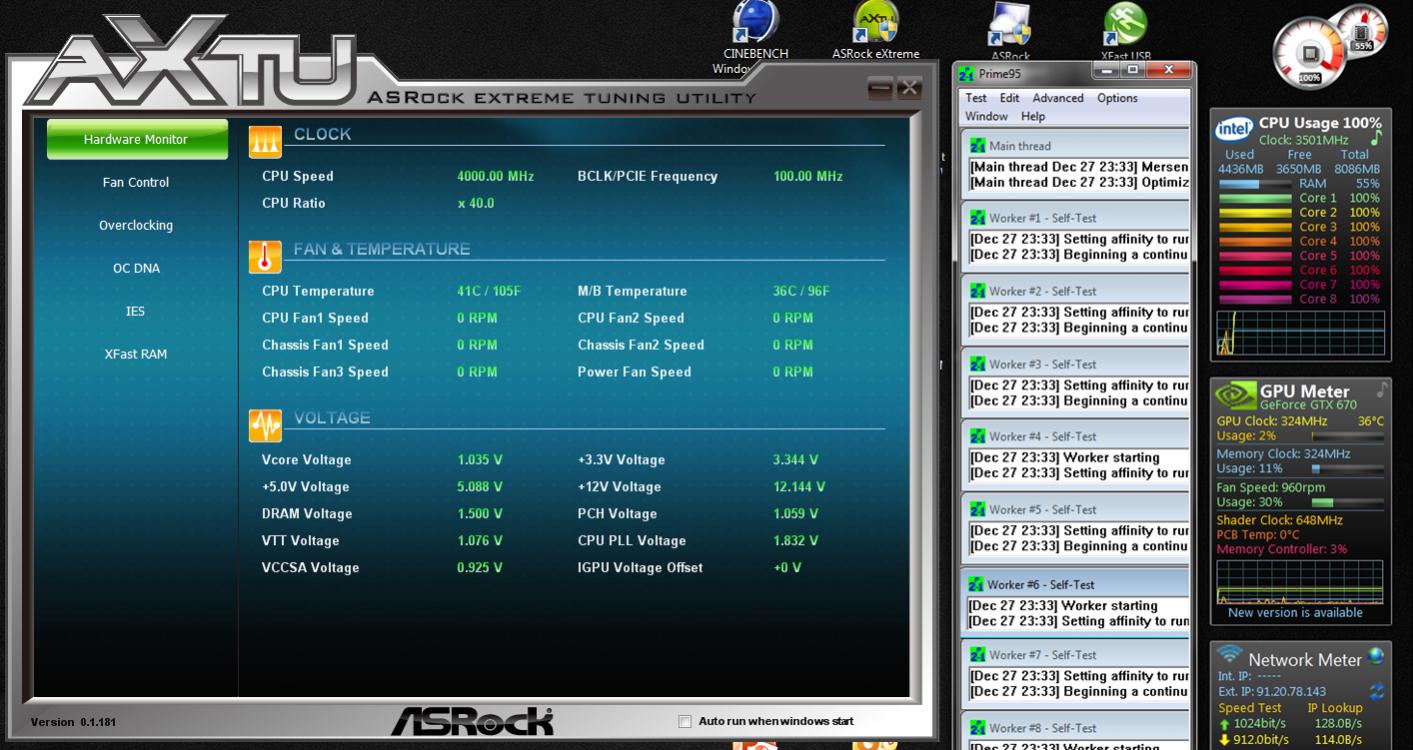This screenshot has width=1413, height=750.
Task: Click IP Lookup in Network Meter
Action: (1335, 708)
